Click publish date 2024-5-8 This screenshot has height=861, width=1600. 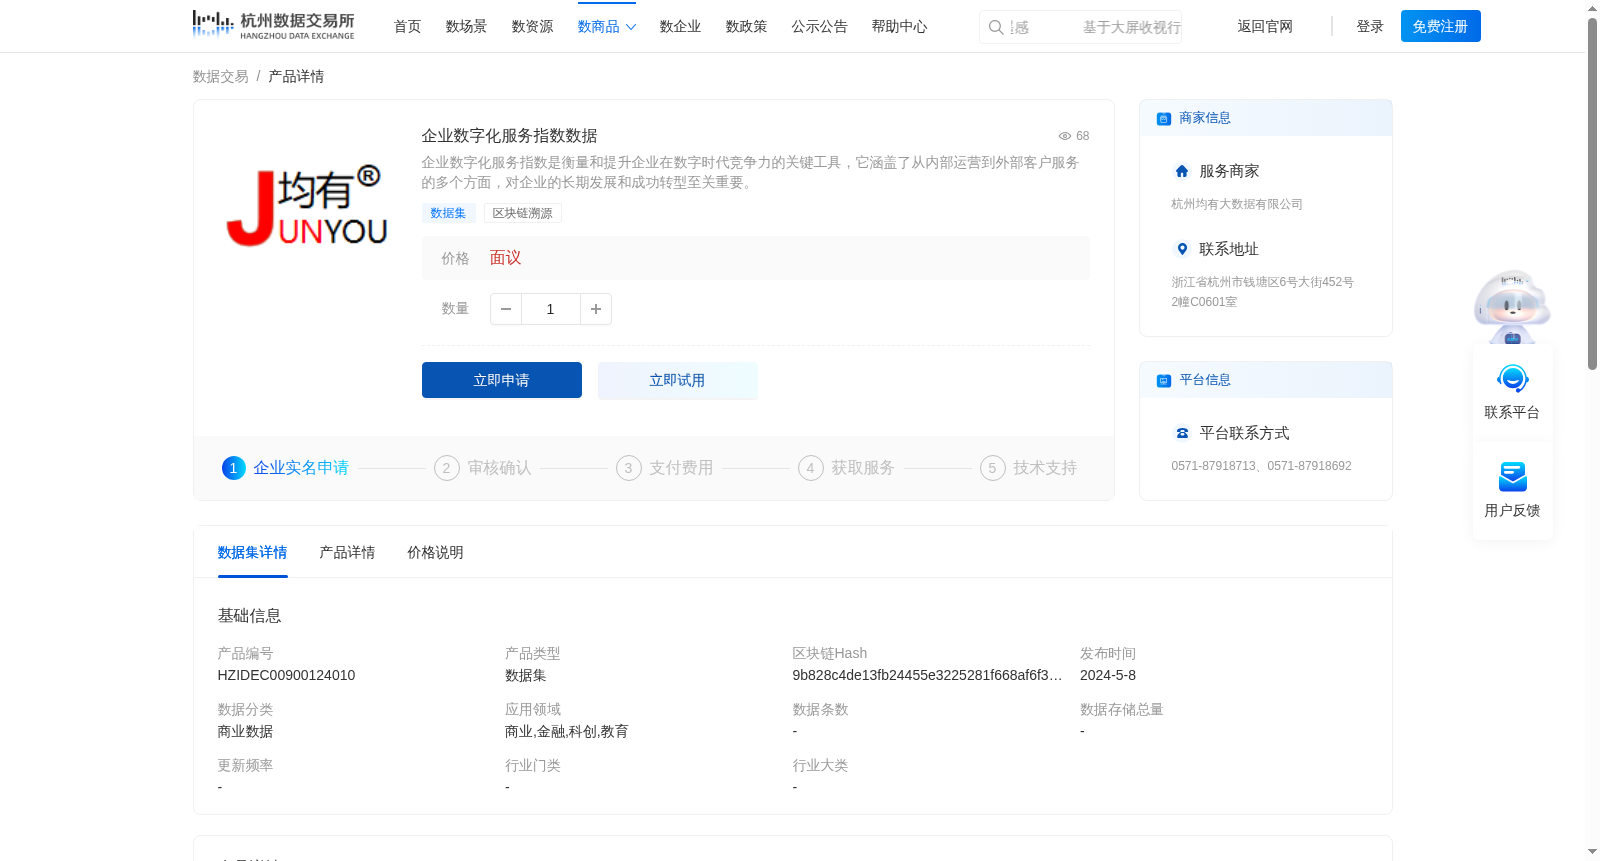point(1108,675)
